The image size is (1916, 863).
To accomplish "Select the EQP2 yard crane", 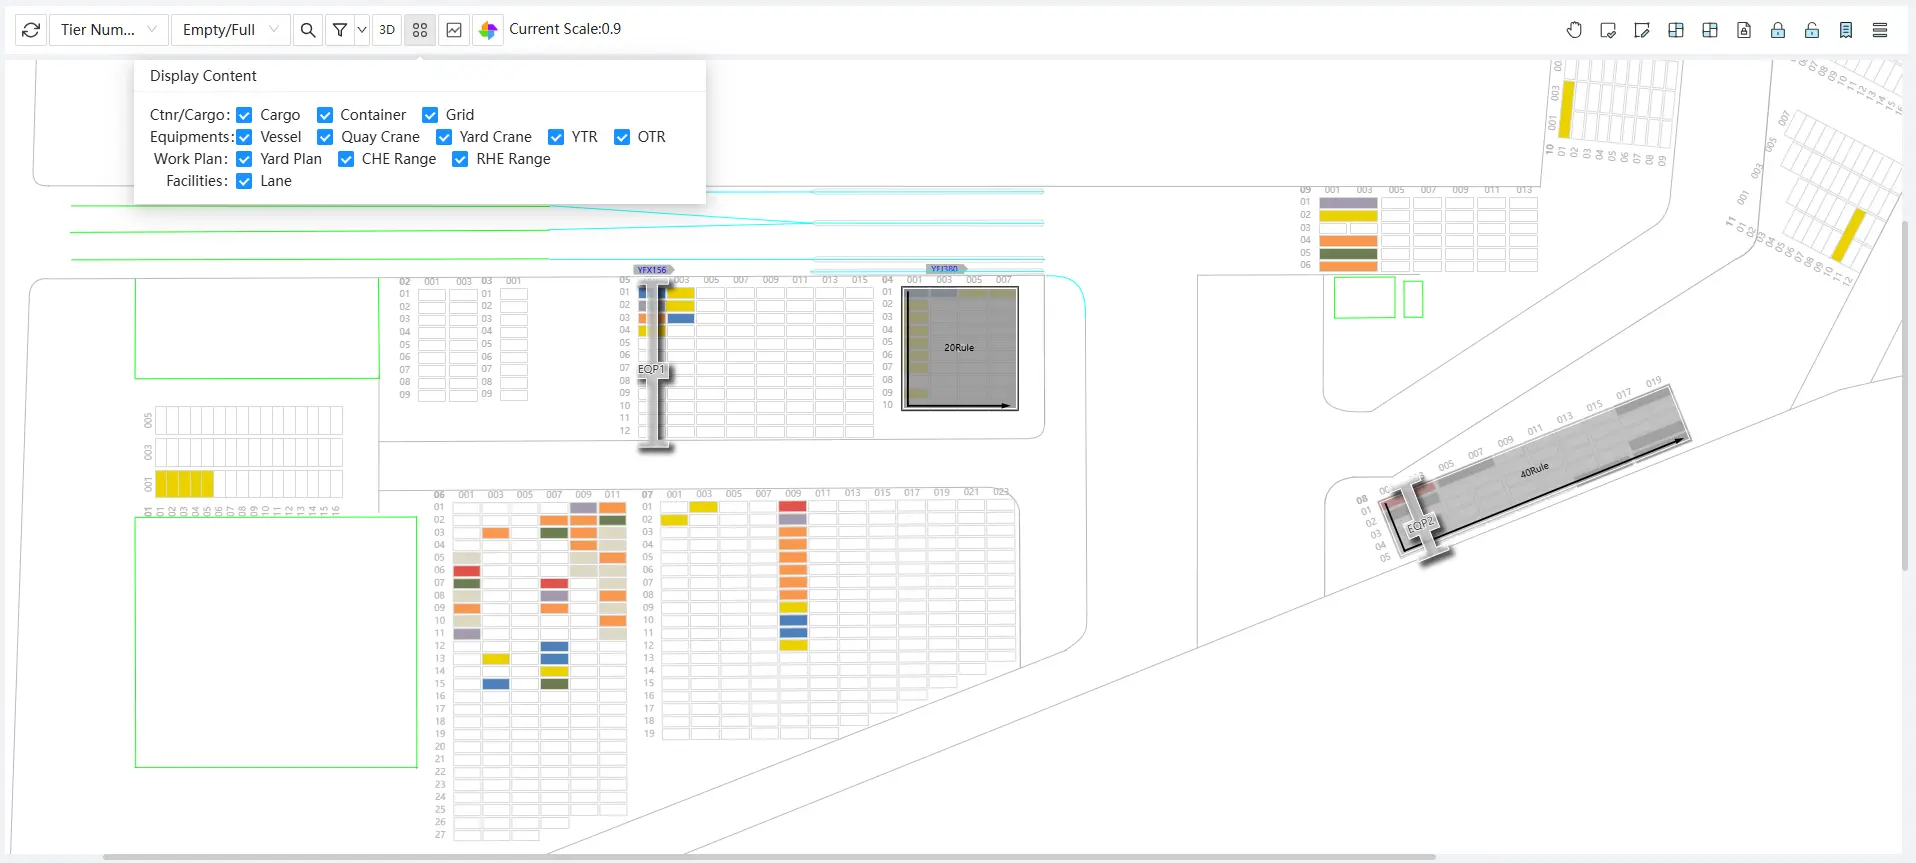I will tap(1419, 523).
